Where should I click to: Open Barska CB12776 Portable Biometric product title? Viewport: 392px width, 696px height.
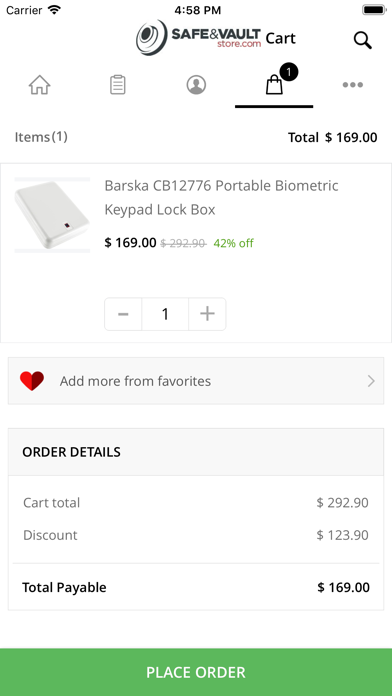[x=221, y=198]
